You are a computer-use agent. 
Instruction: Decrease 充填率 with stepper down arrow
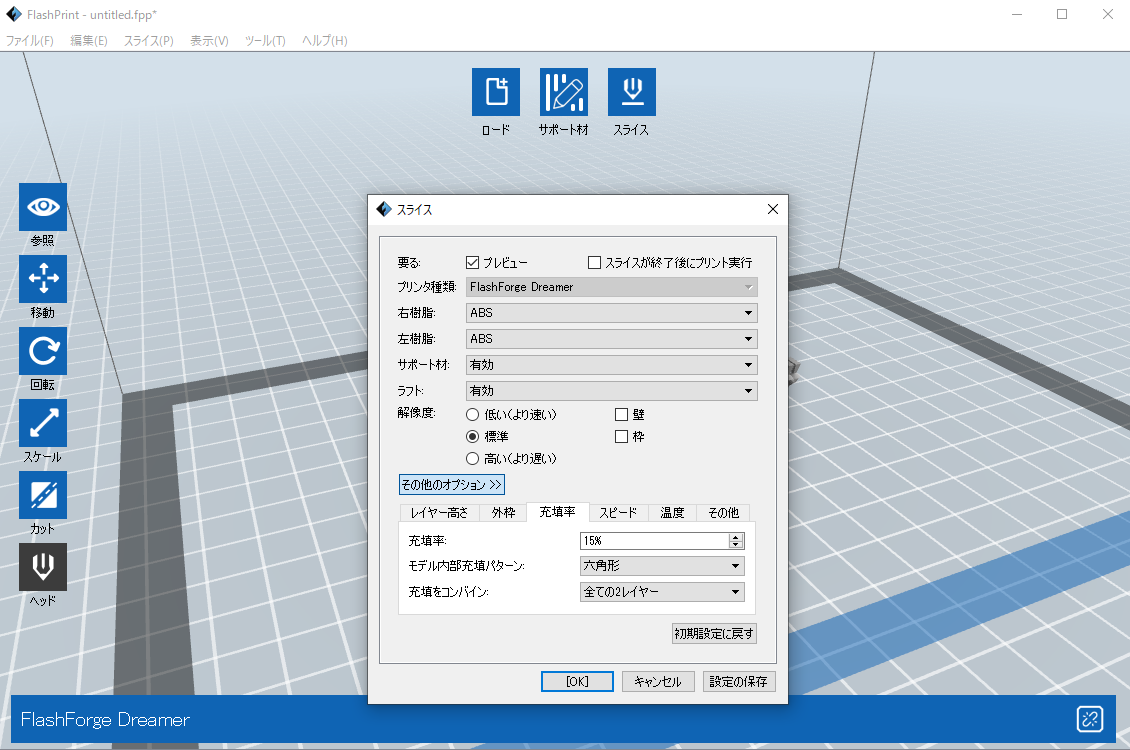[736, 545]
